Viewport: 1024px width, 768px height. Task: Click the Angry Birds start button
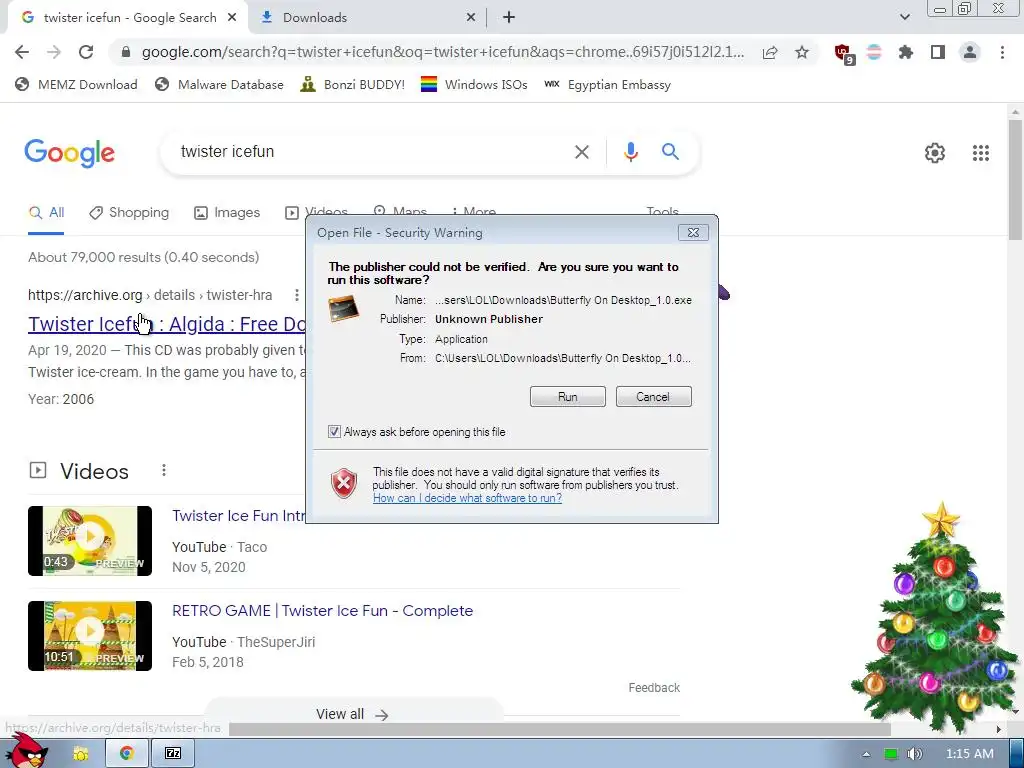click(26, 750)
